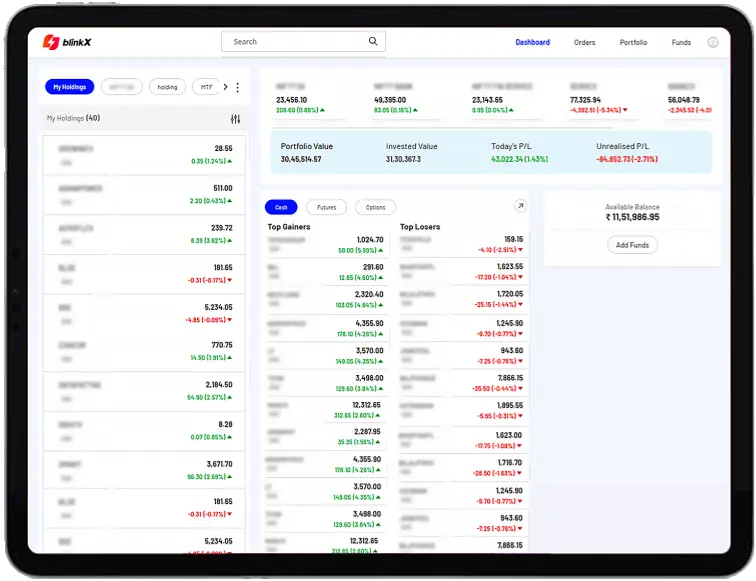Screen dimensions: 756x581
Task: Open the watchlist three-dot menu
Action: coord(237,87)
